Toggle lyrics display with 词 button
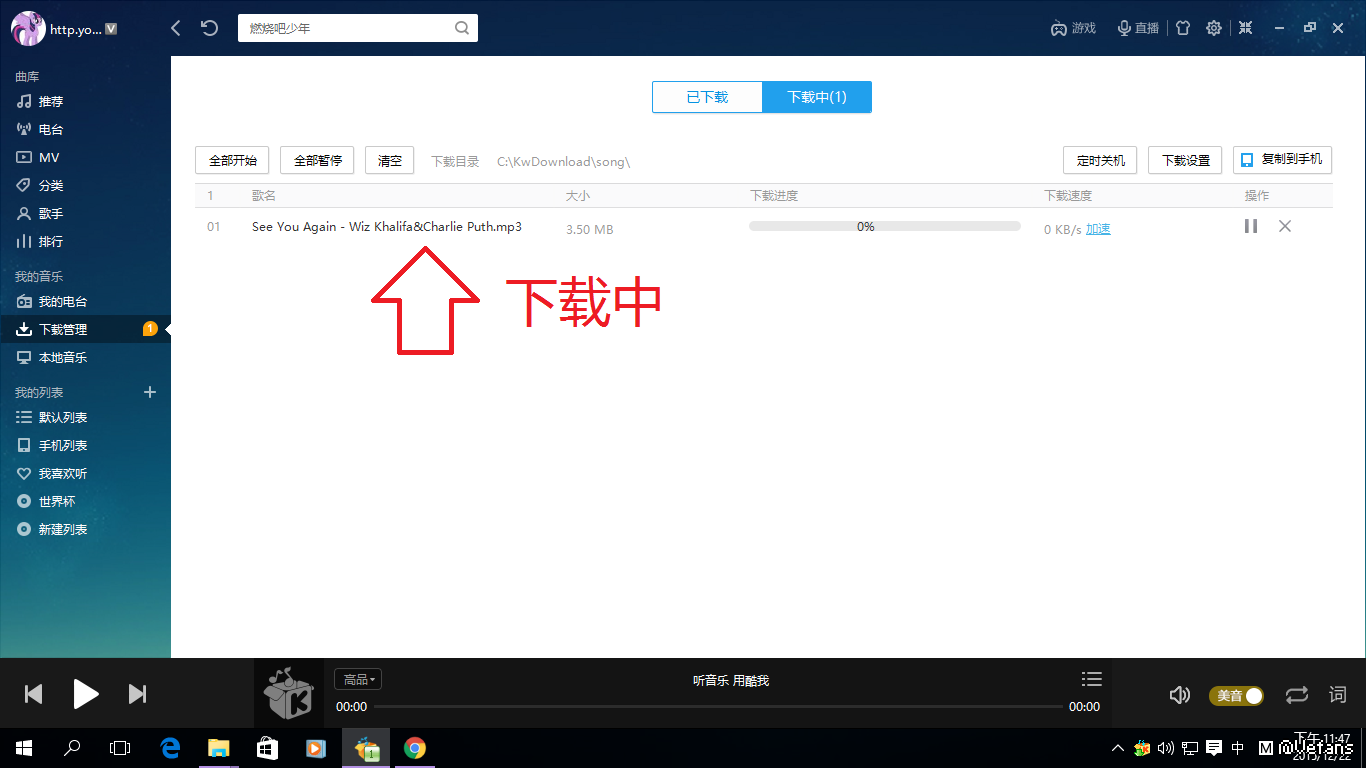 (1337, 694)
